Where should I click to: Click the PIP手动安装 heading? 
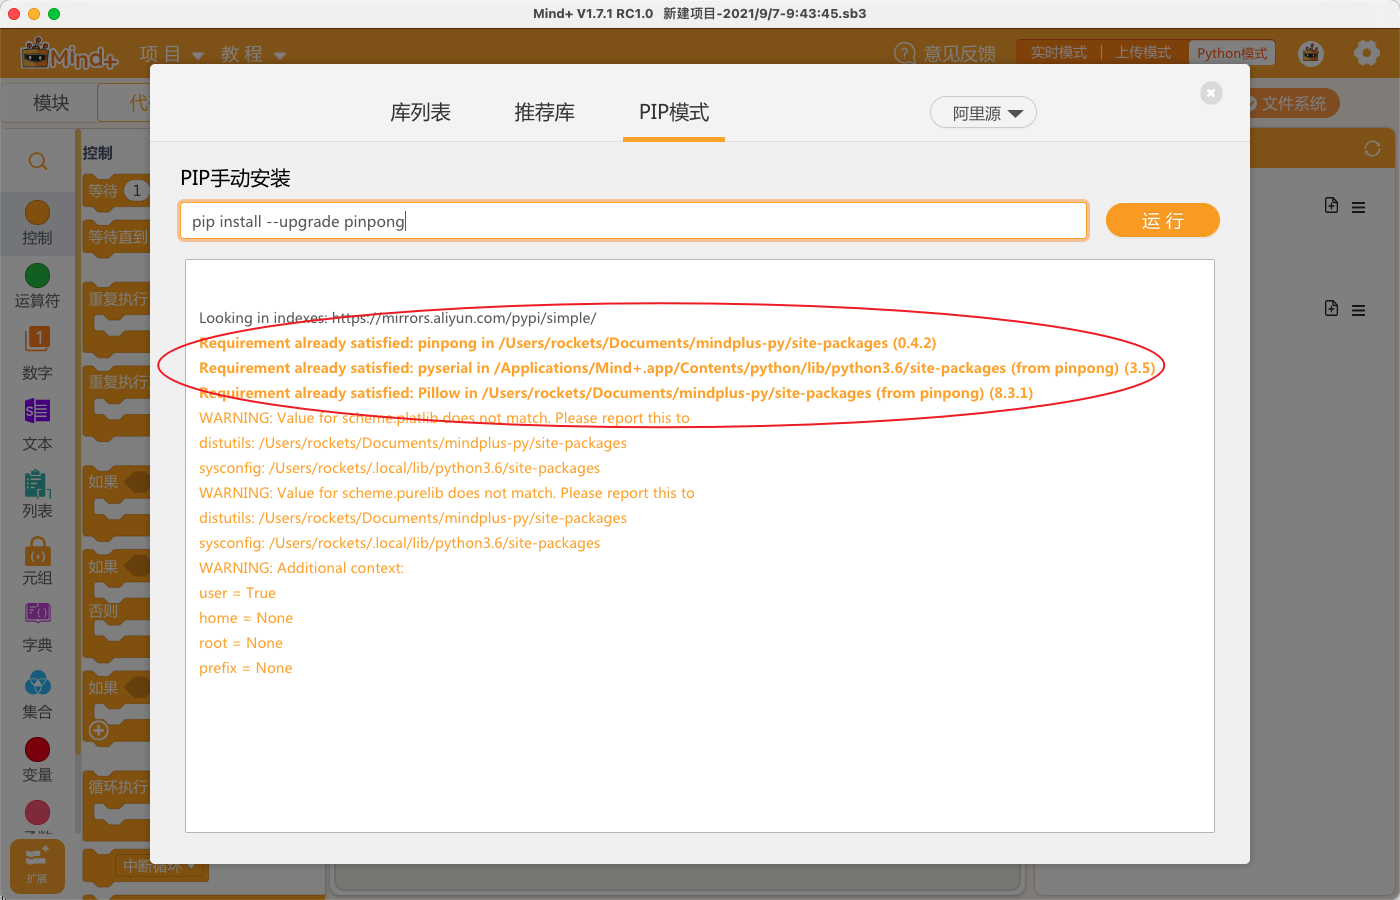tap(235, 178)
